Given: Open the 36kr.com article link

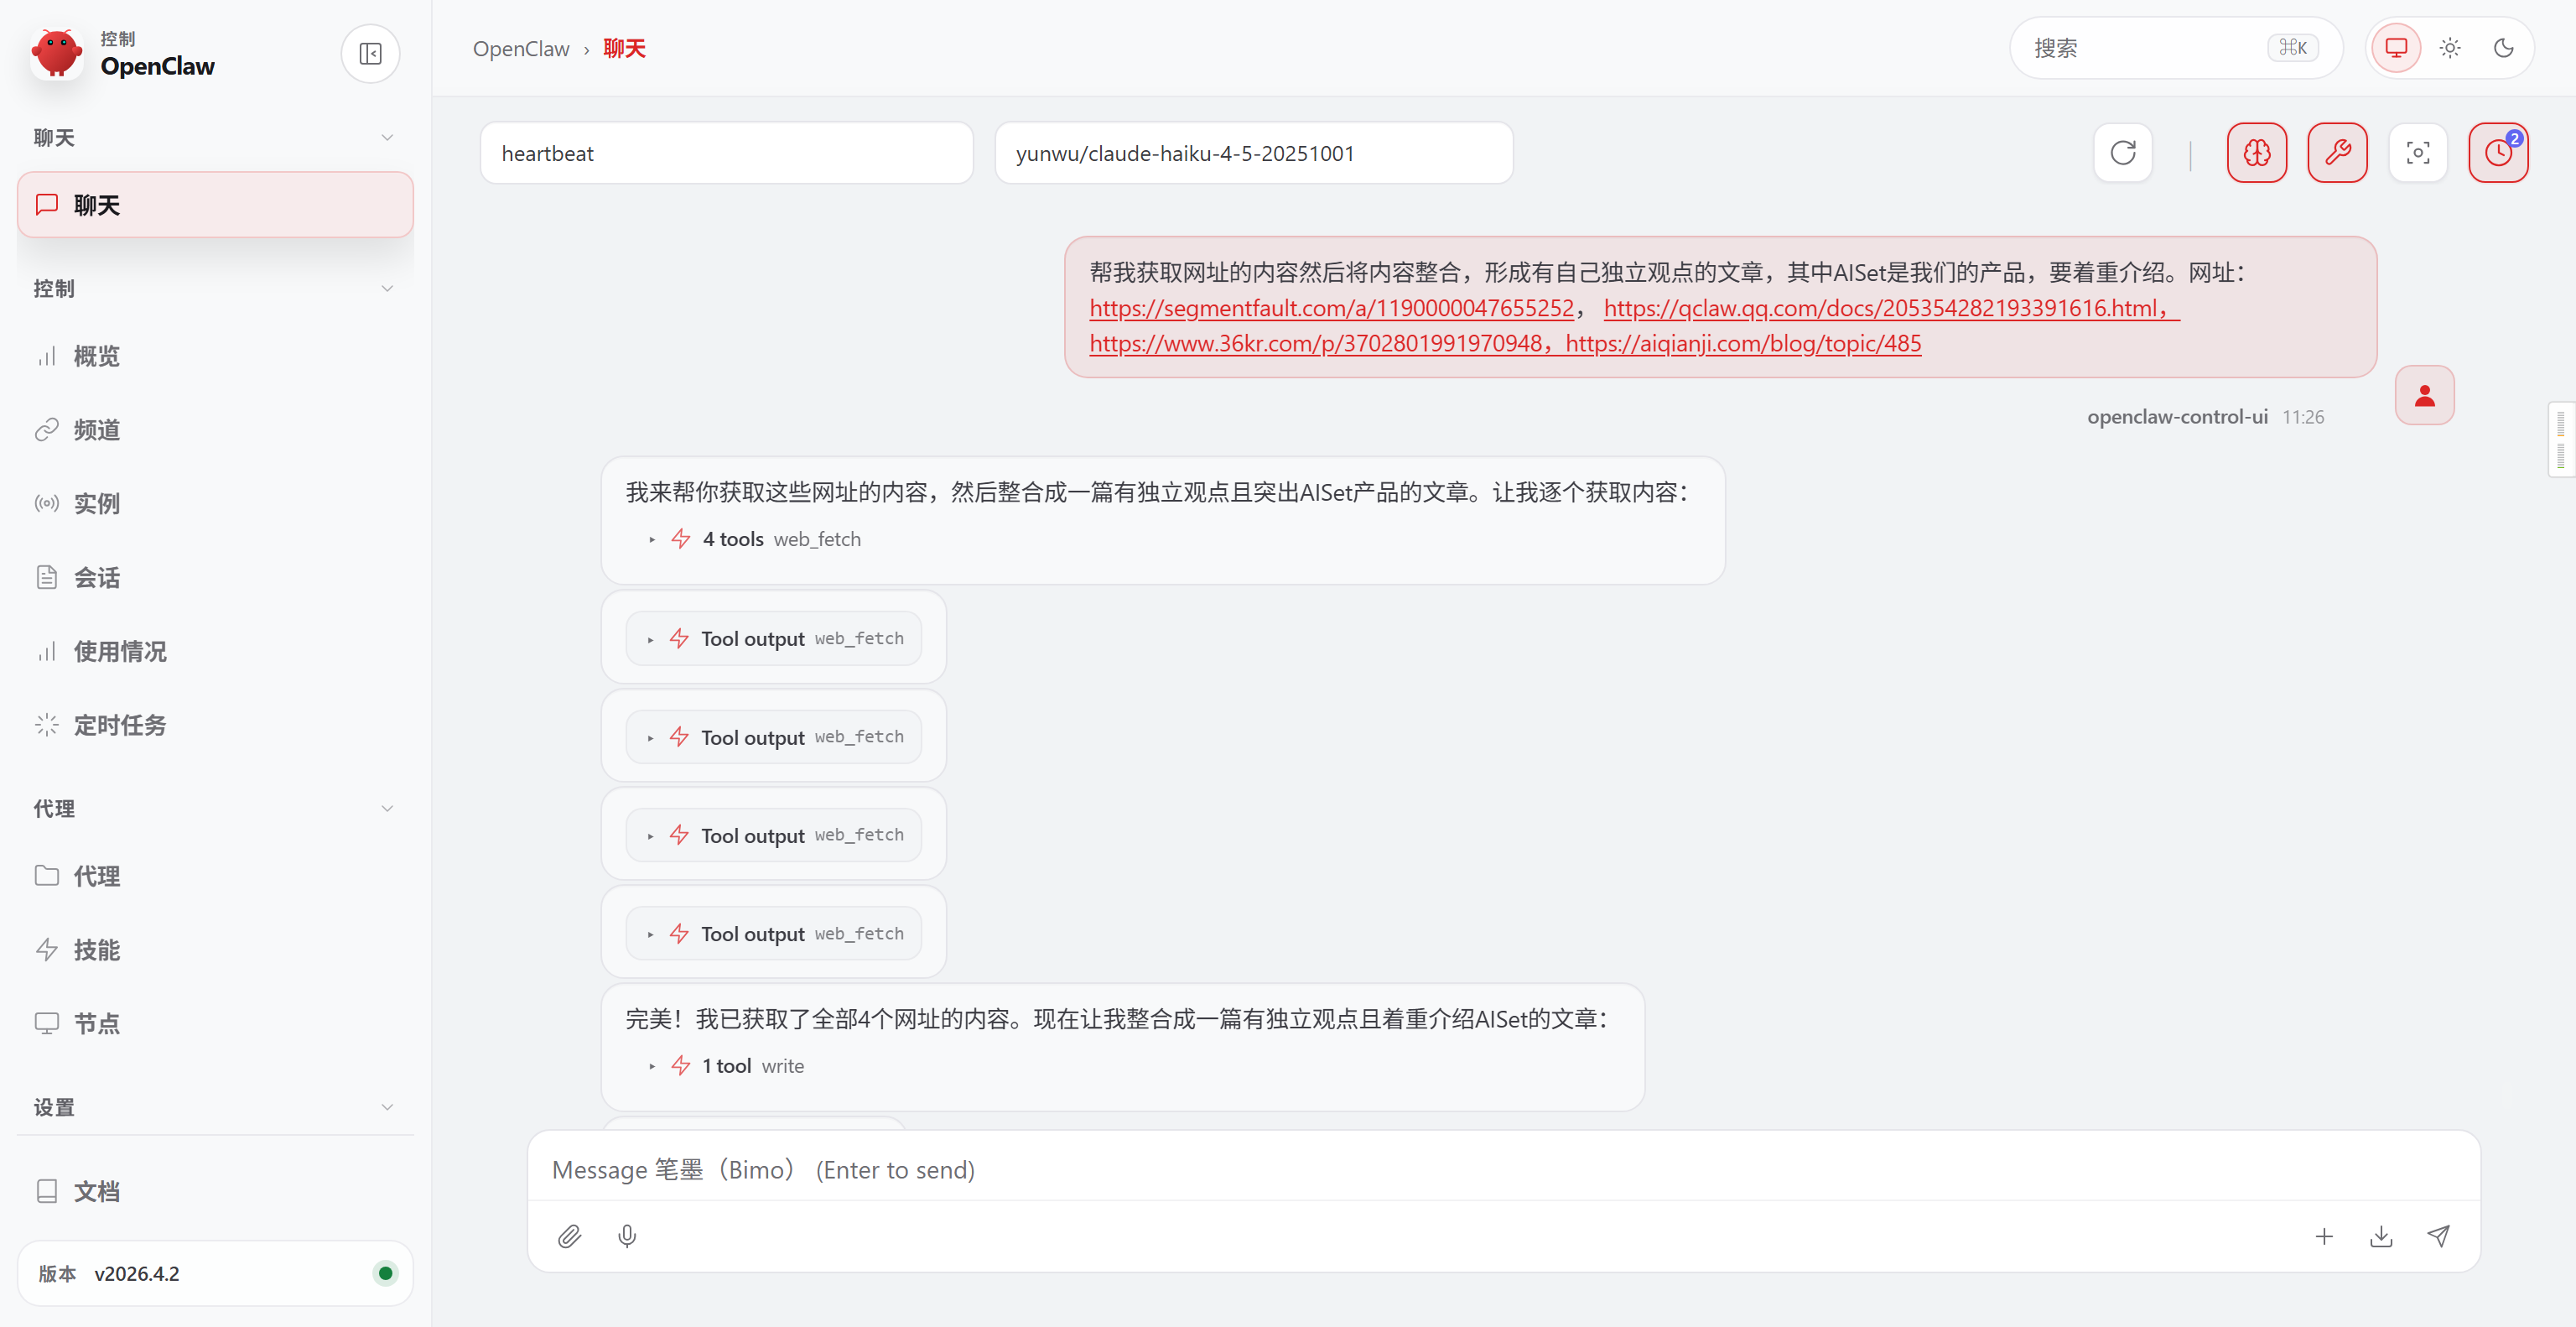Looking at the screenshot, I should tap(1315, 343).
